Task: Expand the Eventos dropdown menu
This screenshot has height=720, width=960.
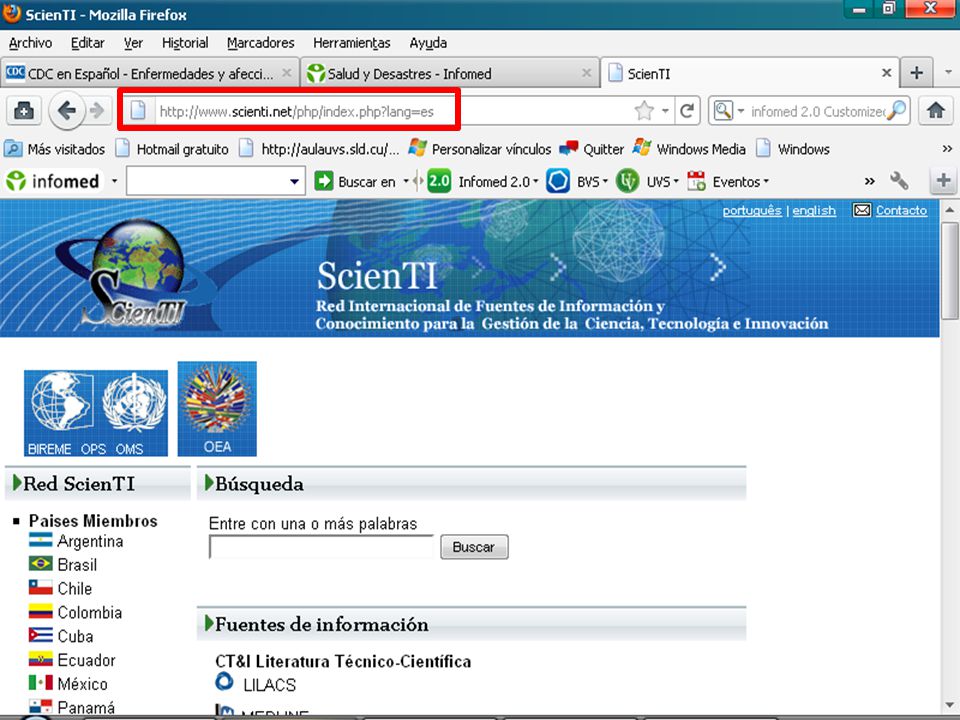Action: click(x=766, y=181)
